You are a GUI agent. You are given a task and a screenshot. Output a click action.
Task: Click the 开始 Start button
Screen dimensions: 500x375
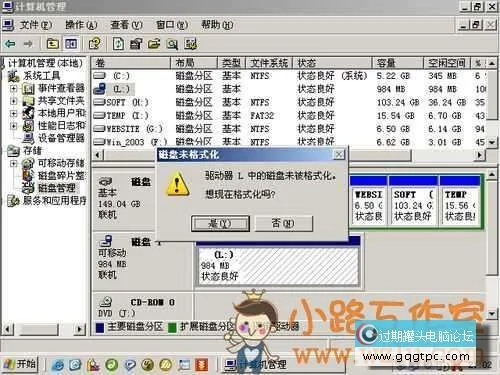pyautogui.click(x=21, y=364)
